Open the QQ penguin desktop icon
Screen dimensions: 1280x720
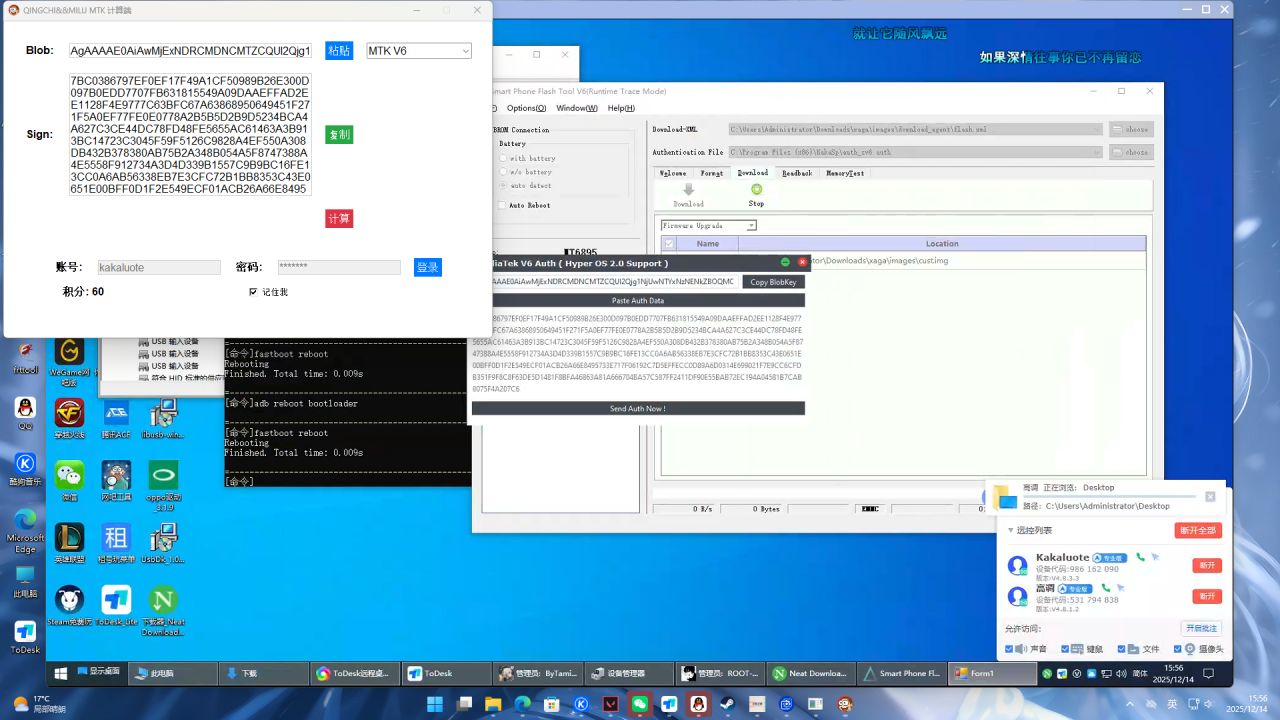point(25,409)
